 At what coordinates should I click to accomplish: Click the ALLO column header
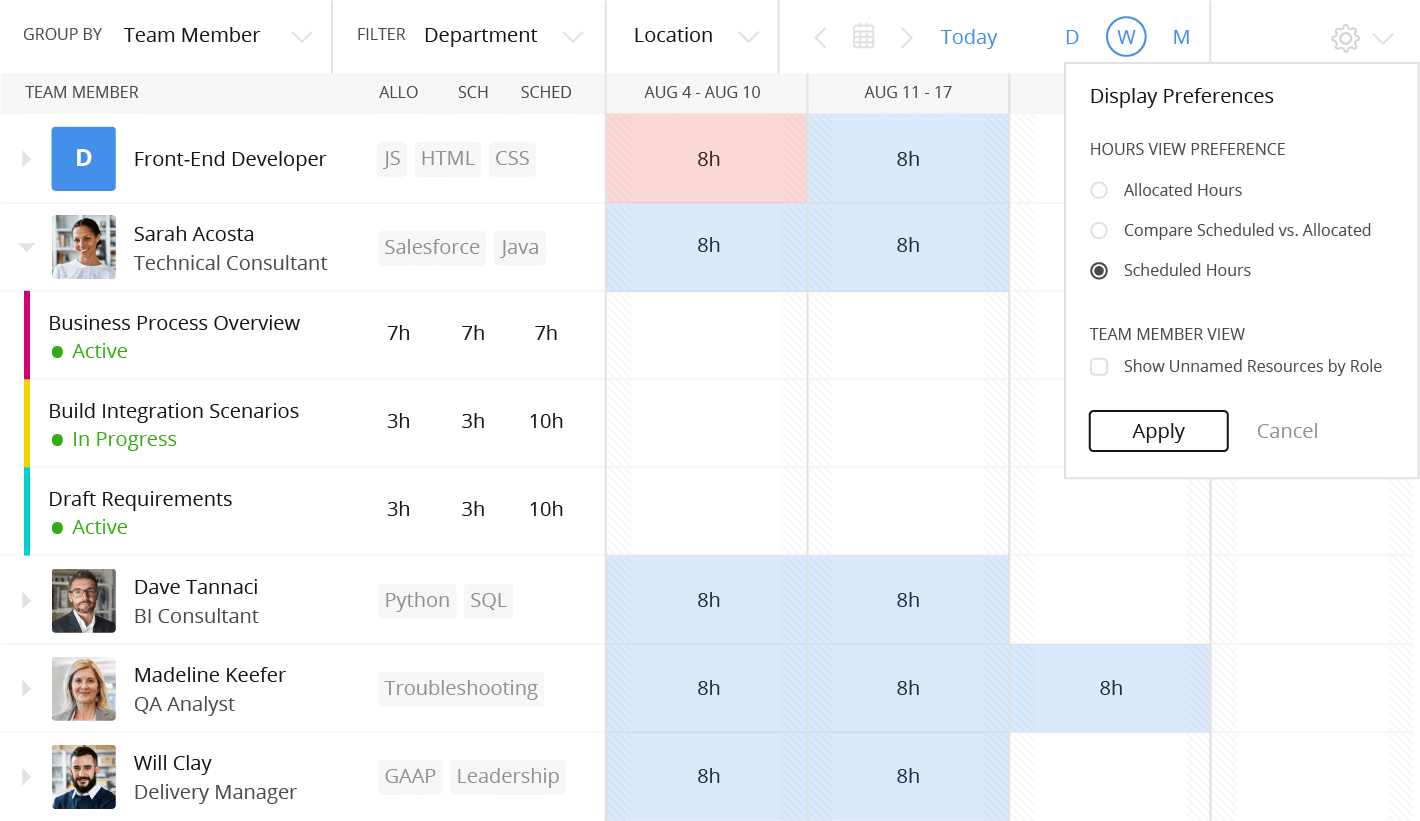click(398, 93)
